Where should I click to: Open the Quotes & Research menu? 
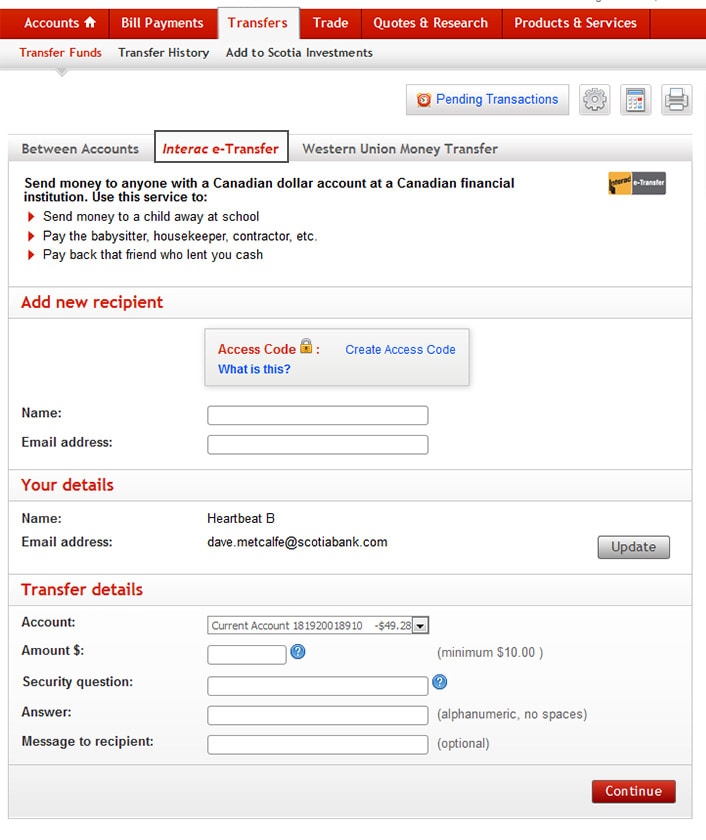430,23
